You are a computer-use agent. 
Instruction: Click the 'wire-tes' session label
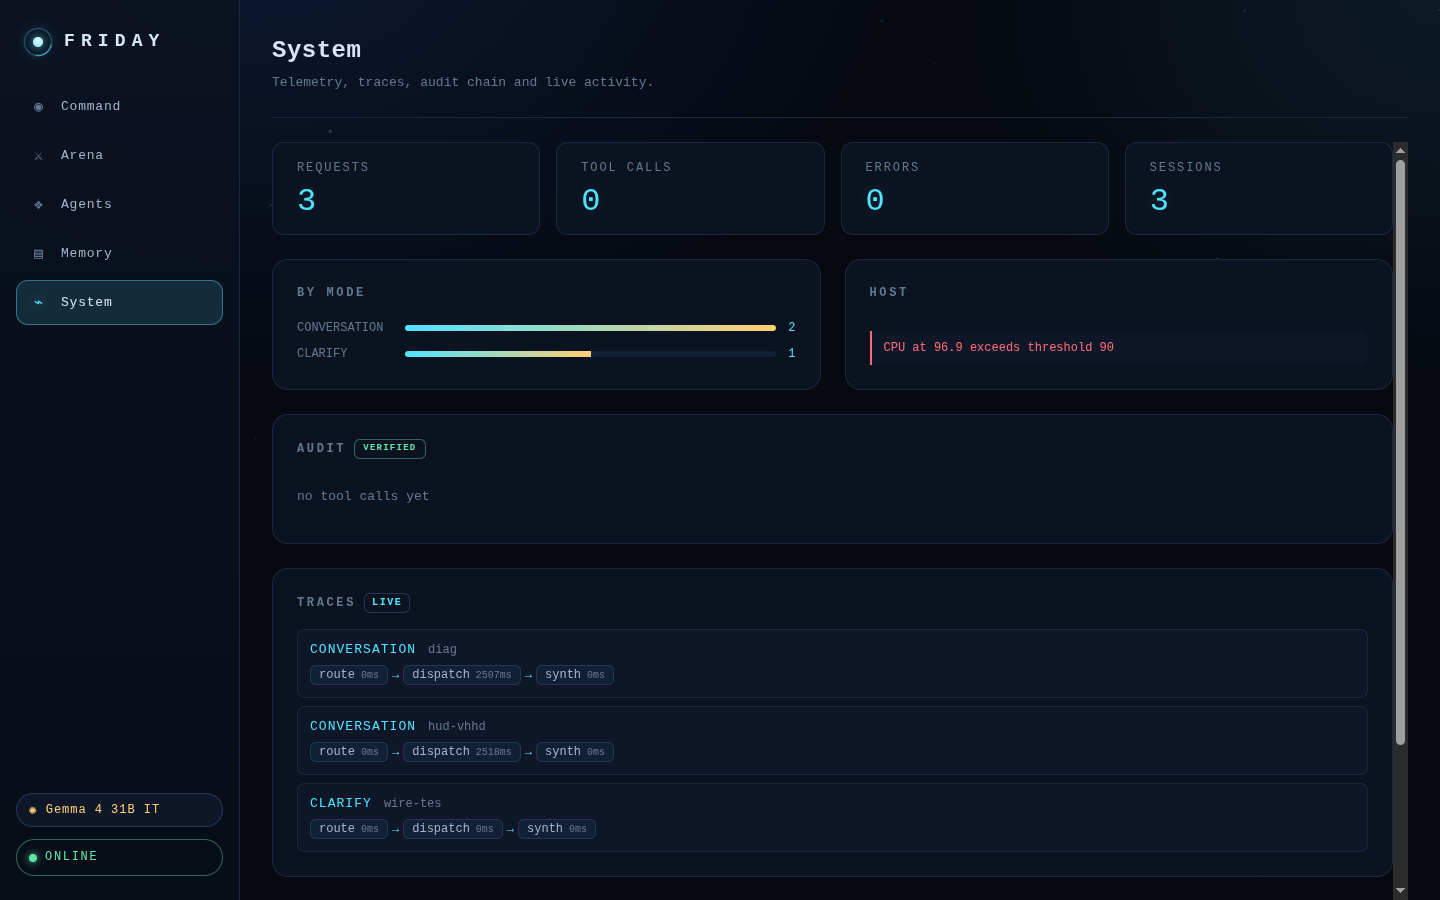point(413,804)
